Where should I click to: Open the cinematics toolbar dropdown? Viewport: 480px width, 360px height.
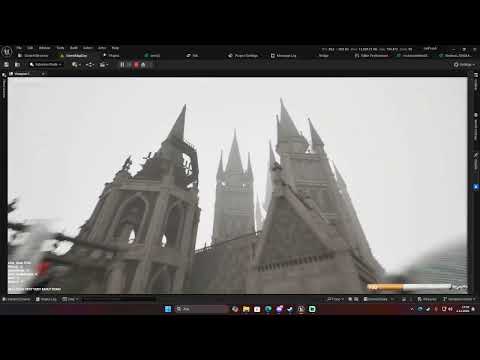104,65
